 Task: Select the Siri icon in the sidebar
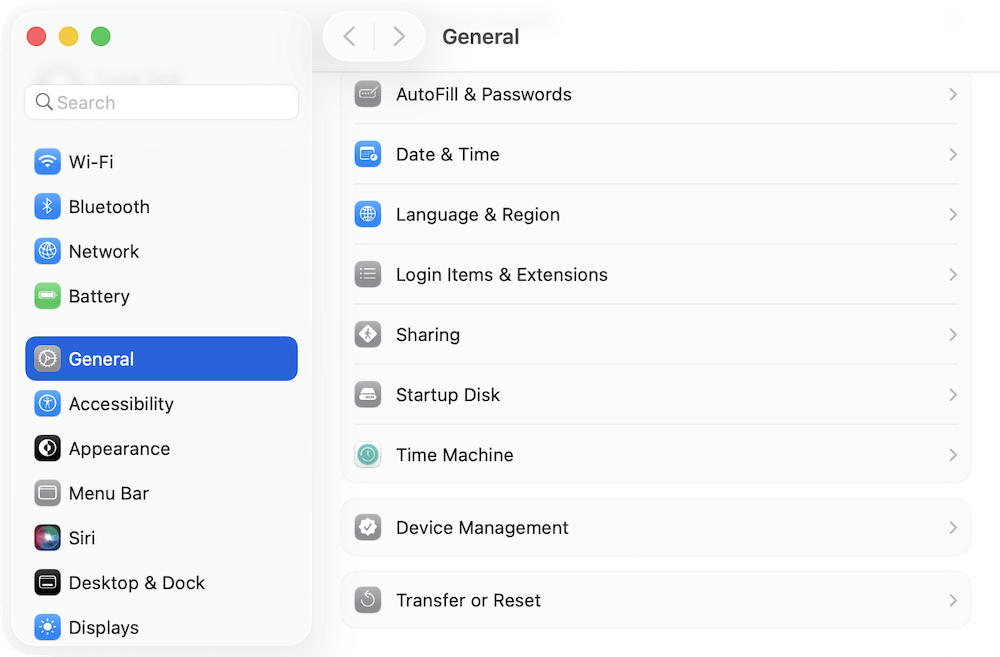(x=47, y=538)
